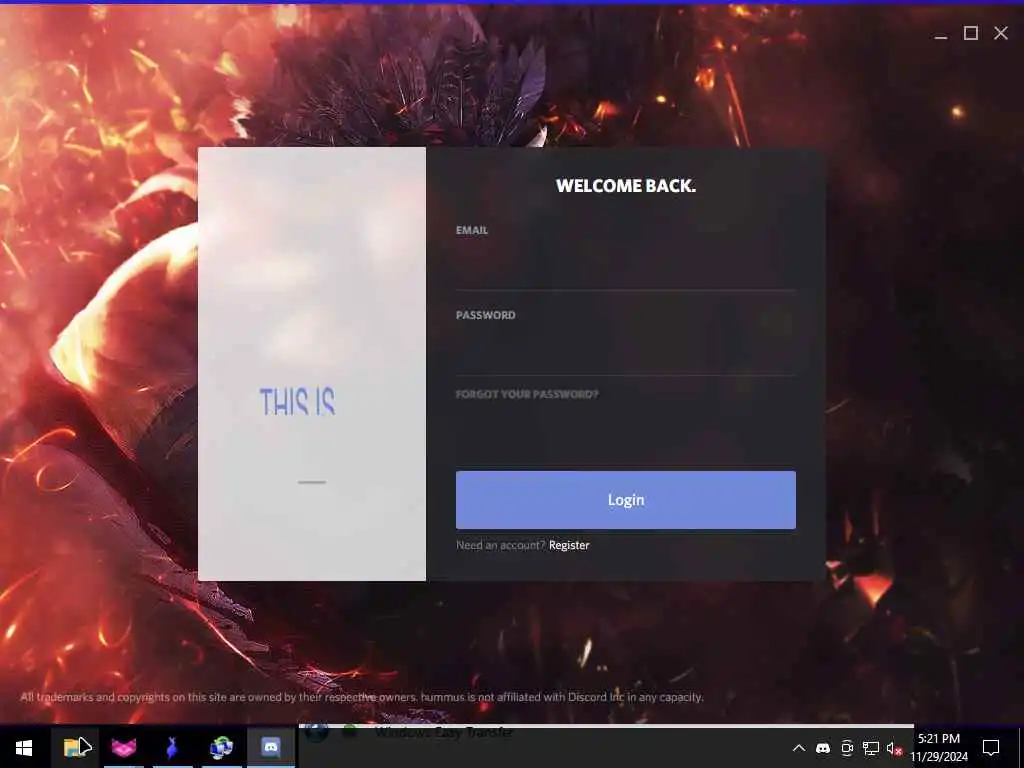Launch the pink cat app in taskbar
The width and height of the screenshot is (1024, 768).
click(x=123, y=748)
